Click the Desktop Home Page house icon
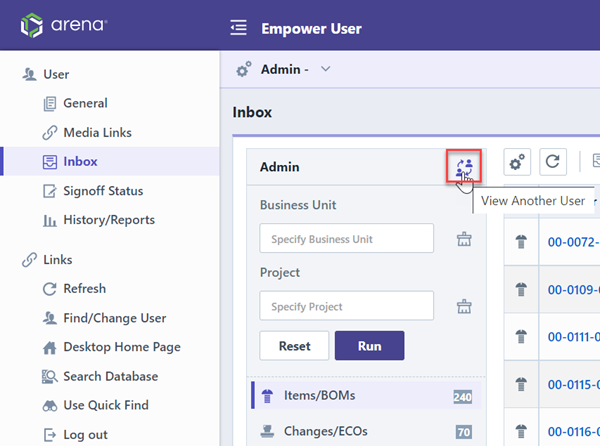 50,347
